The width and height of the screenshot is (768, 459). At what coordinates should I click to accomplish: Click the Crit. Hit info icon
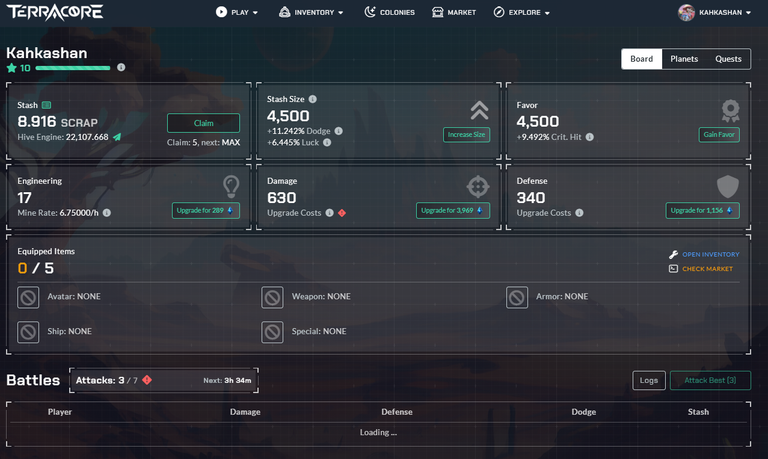tap(590, 137)
